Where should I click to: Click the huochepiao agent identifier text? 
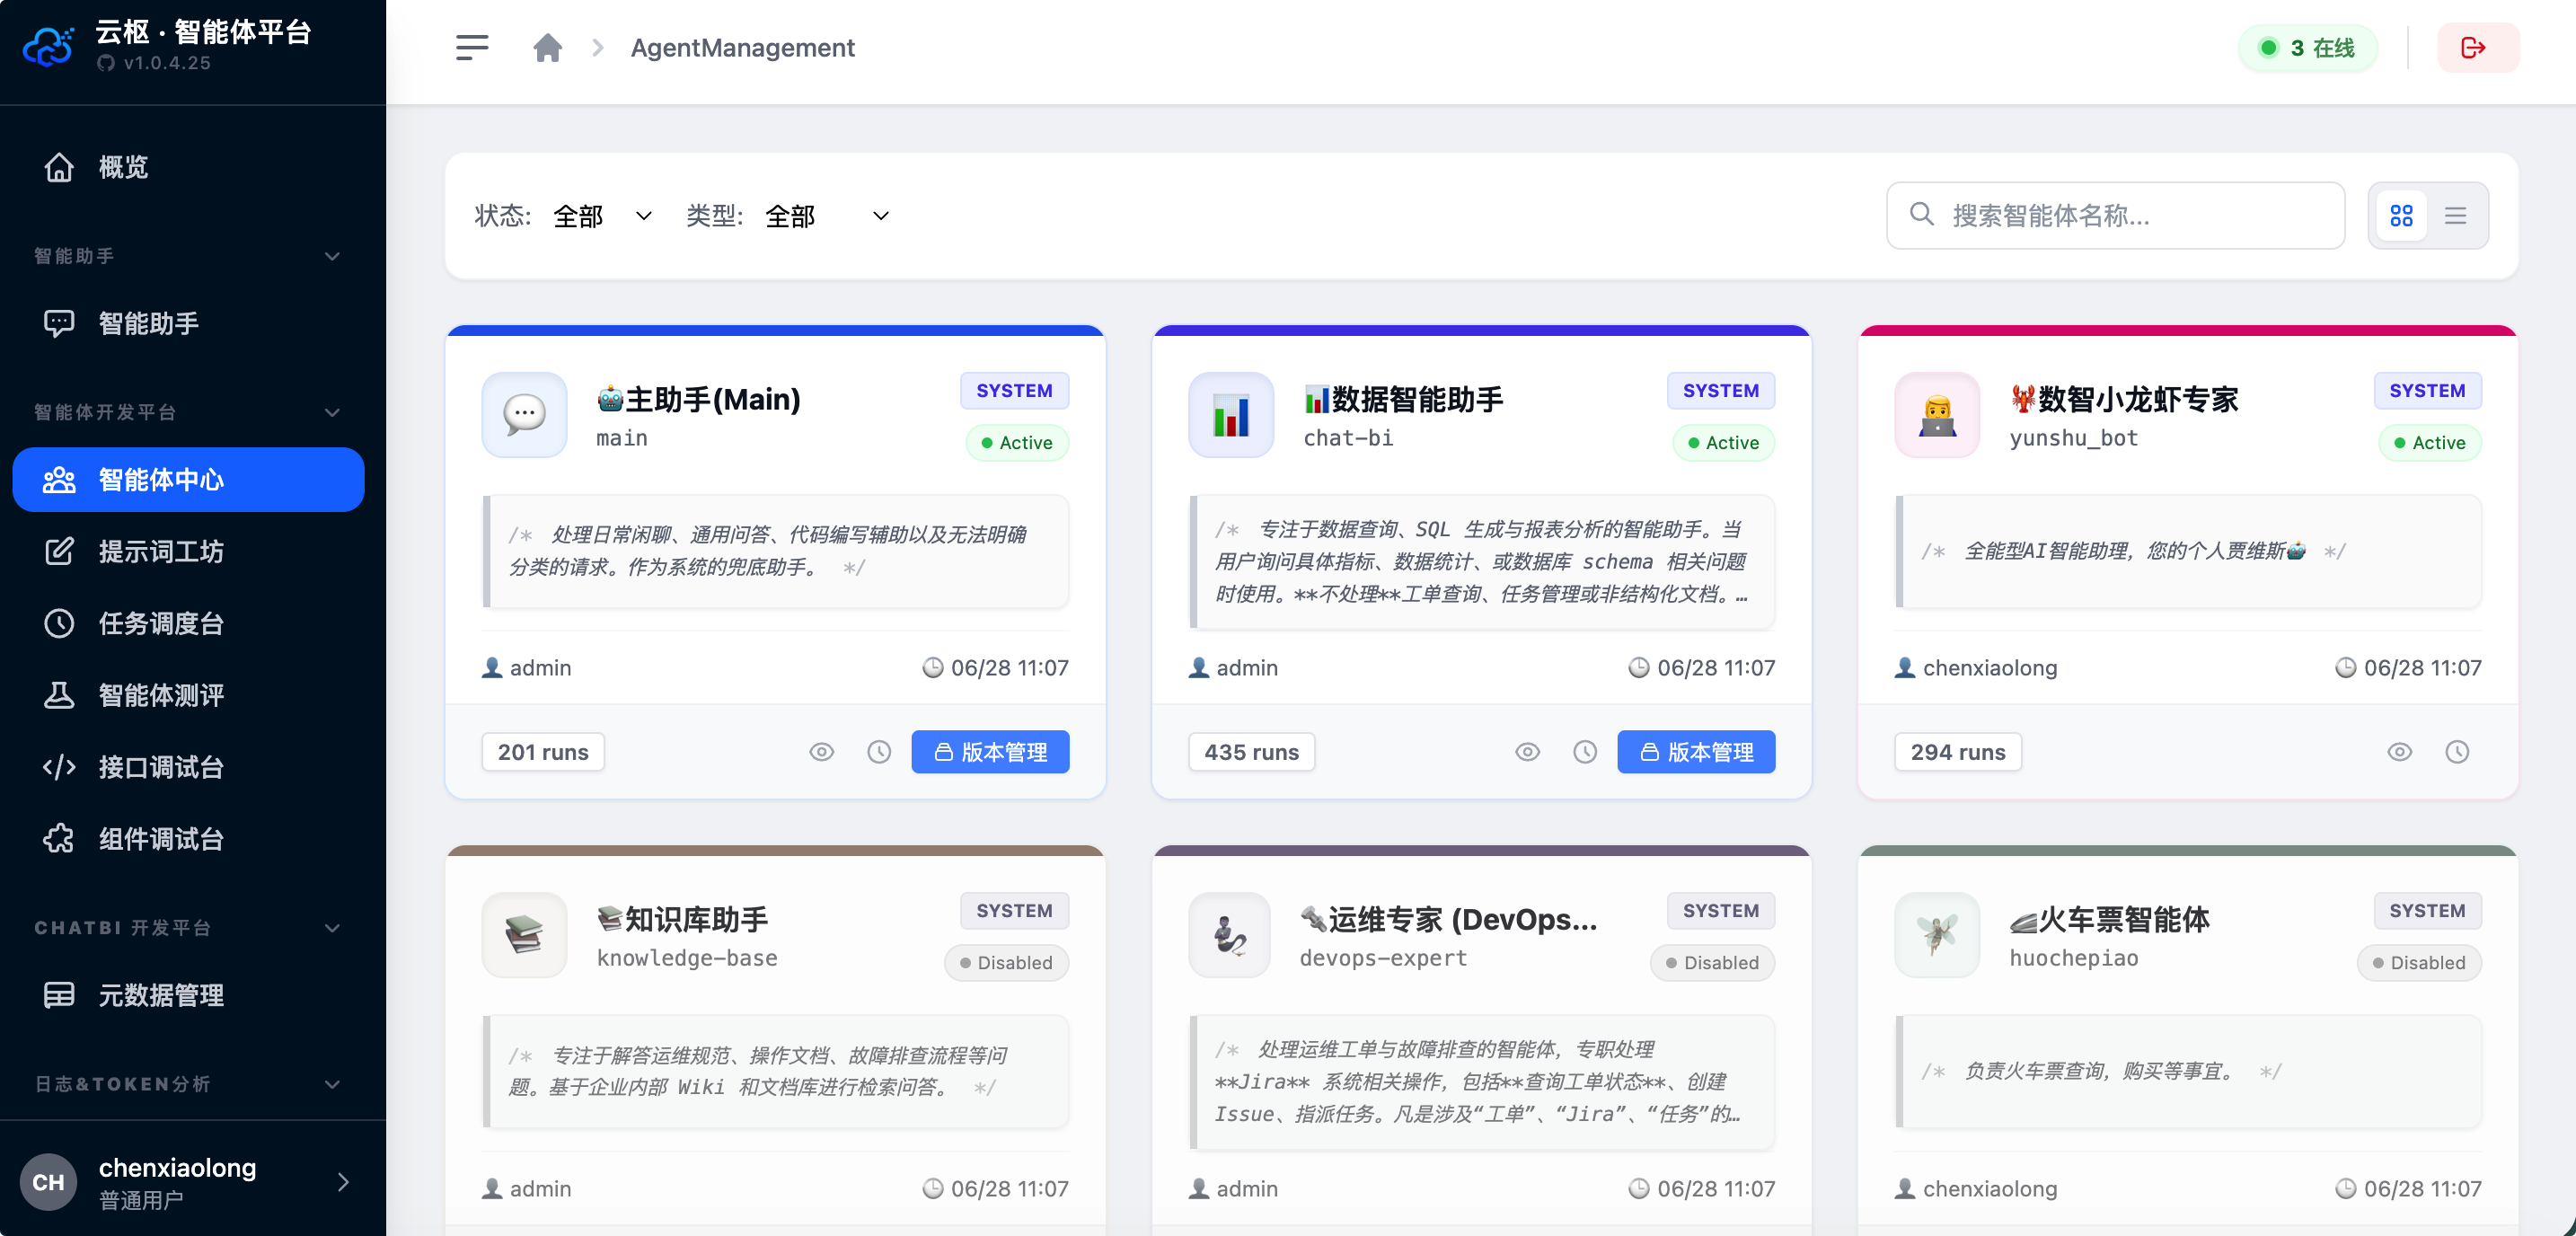[2074, 958]
